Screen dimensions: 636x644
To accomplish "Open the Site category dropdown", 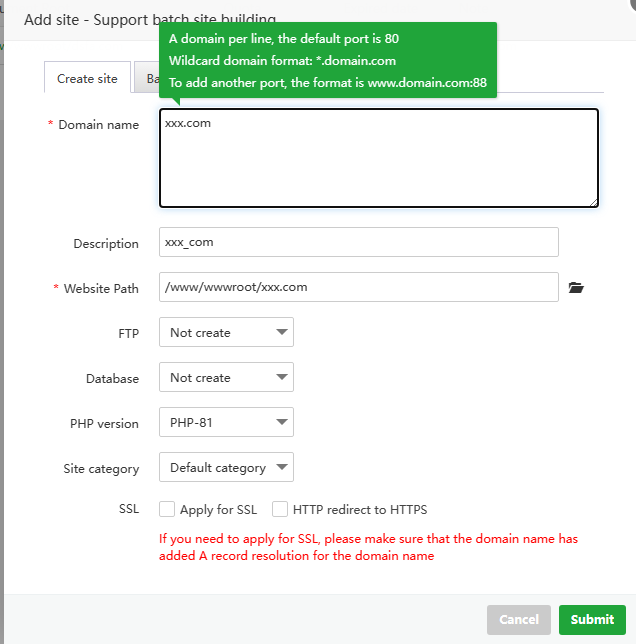I will coord(226,467).
